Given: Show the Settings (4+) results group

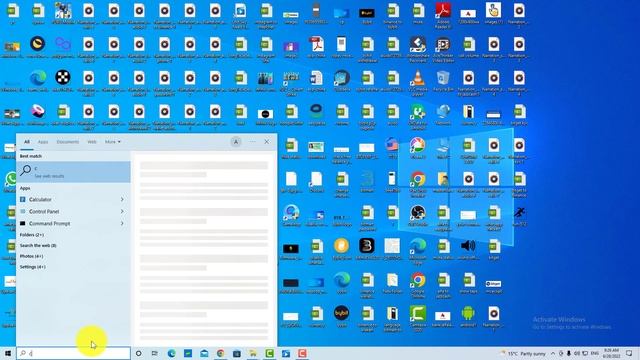Looking at the screenshot, I should [33, 267].
